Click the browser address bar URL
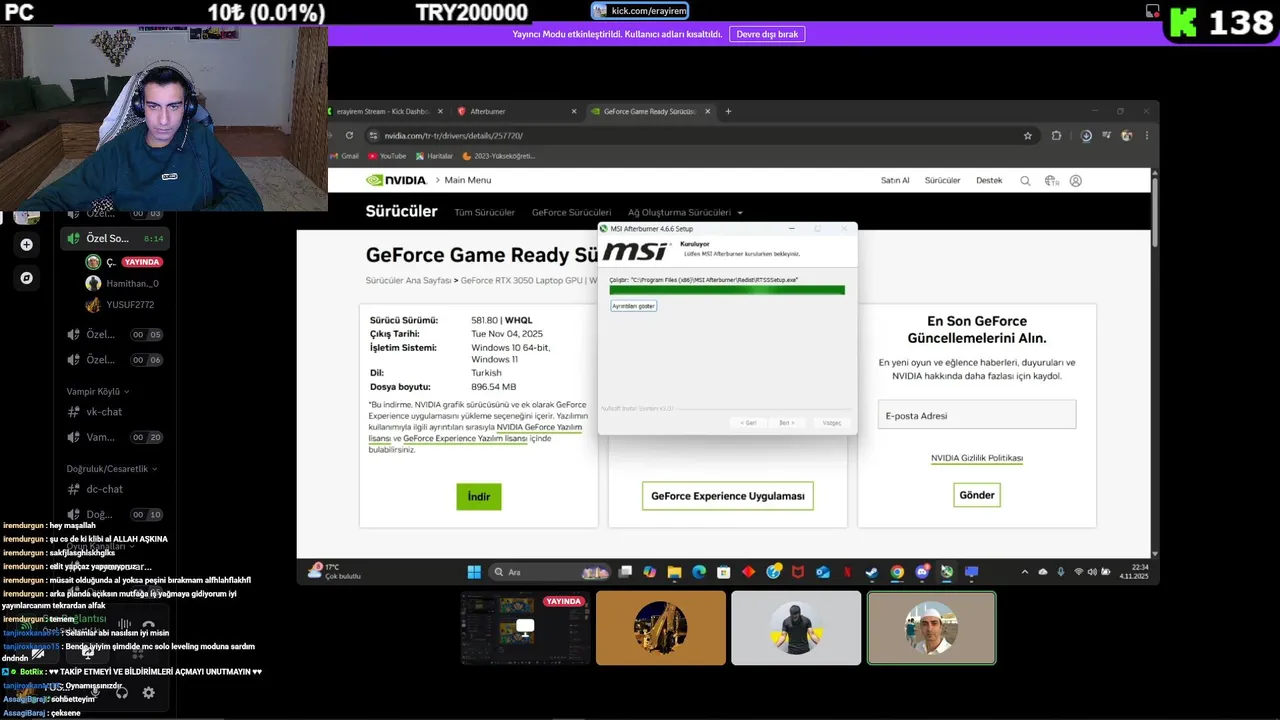This screenshot has height=720, width=1280. 453,135
